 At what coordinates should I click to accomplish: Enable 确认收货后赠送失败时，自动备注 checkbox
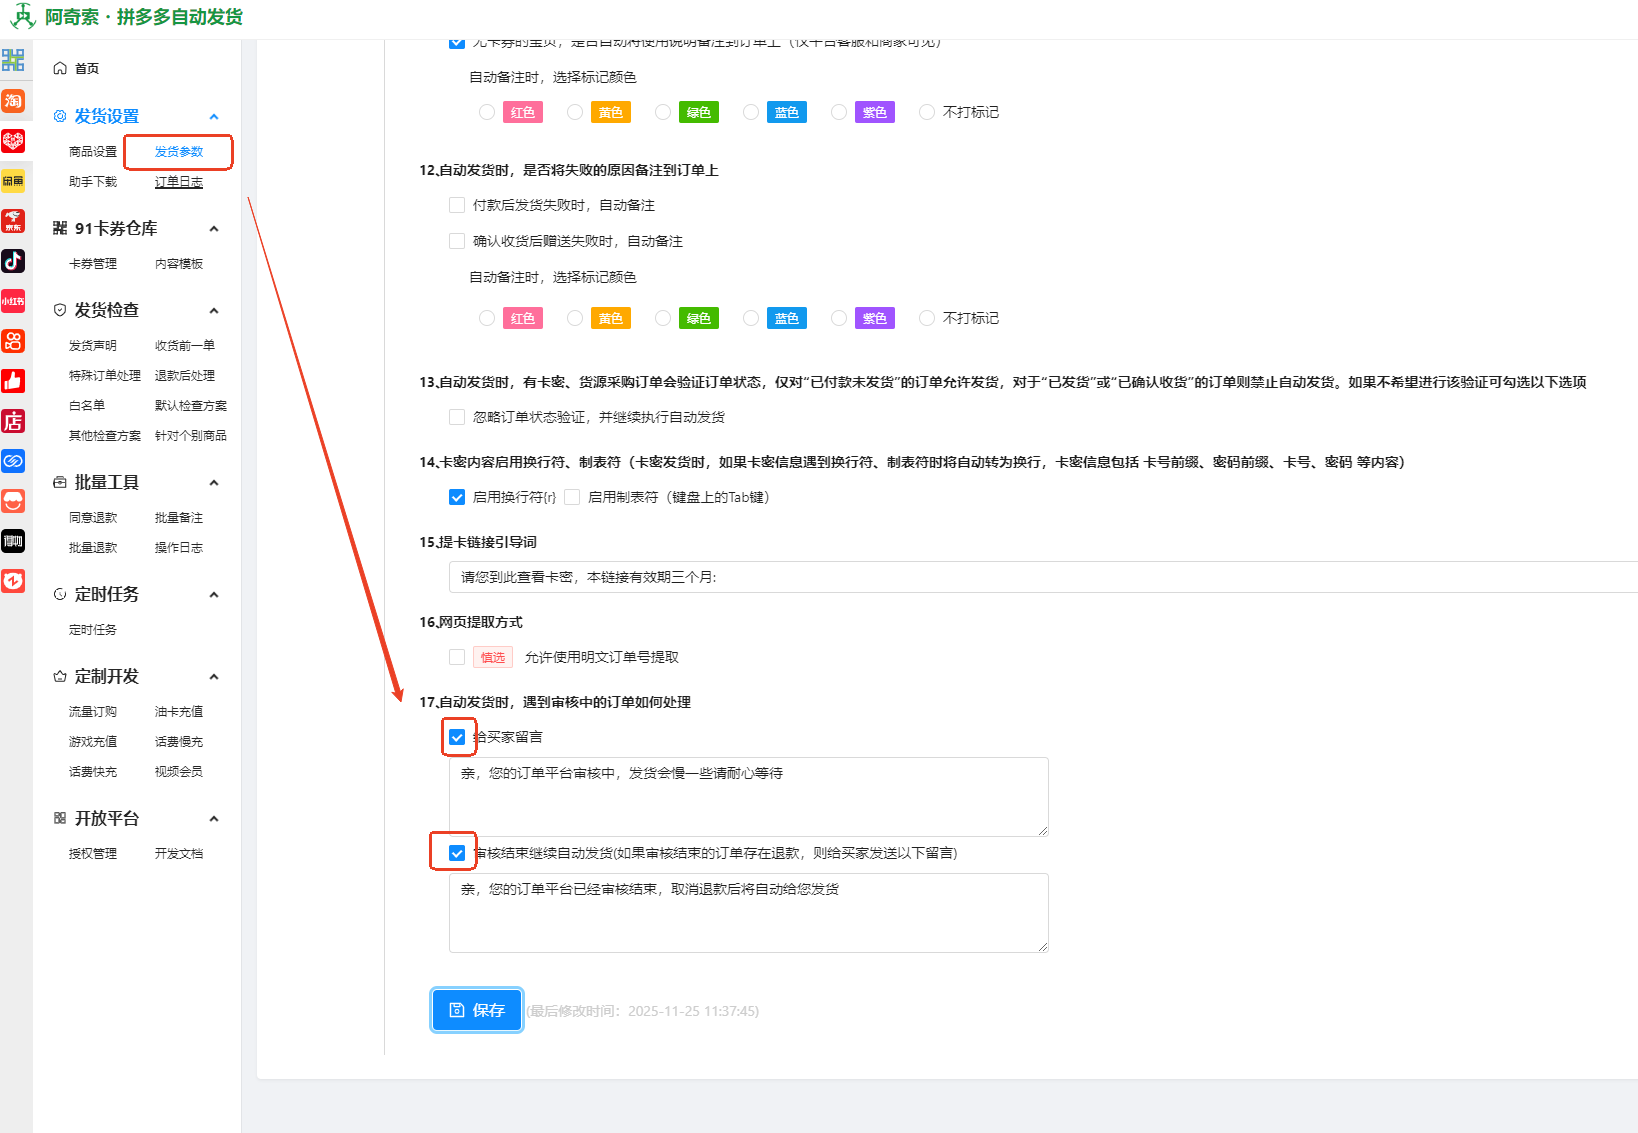click(x=457, y=241)
